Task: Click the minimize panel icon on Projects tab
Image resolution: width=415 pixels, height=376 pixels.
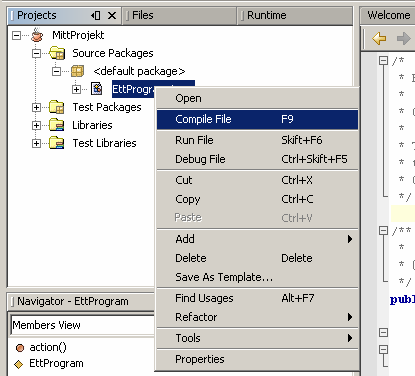Action: pos(95,15)
